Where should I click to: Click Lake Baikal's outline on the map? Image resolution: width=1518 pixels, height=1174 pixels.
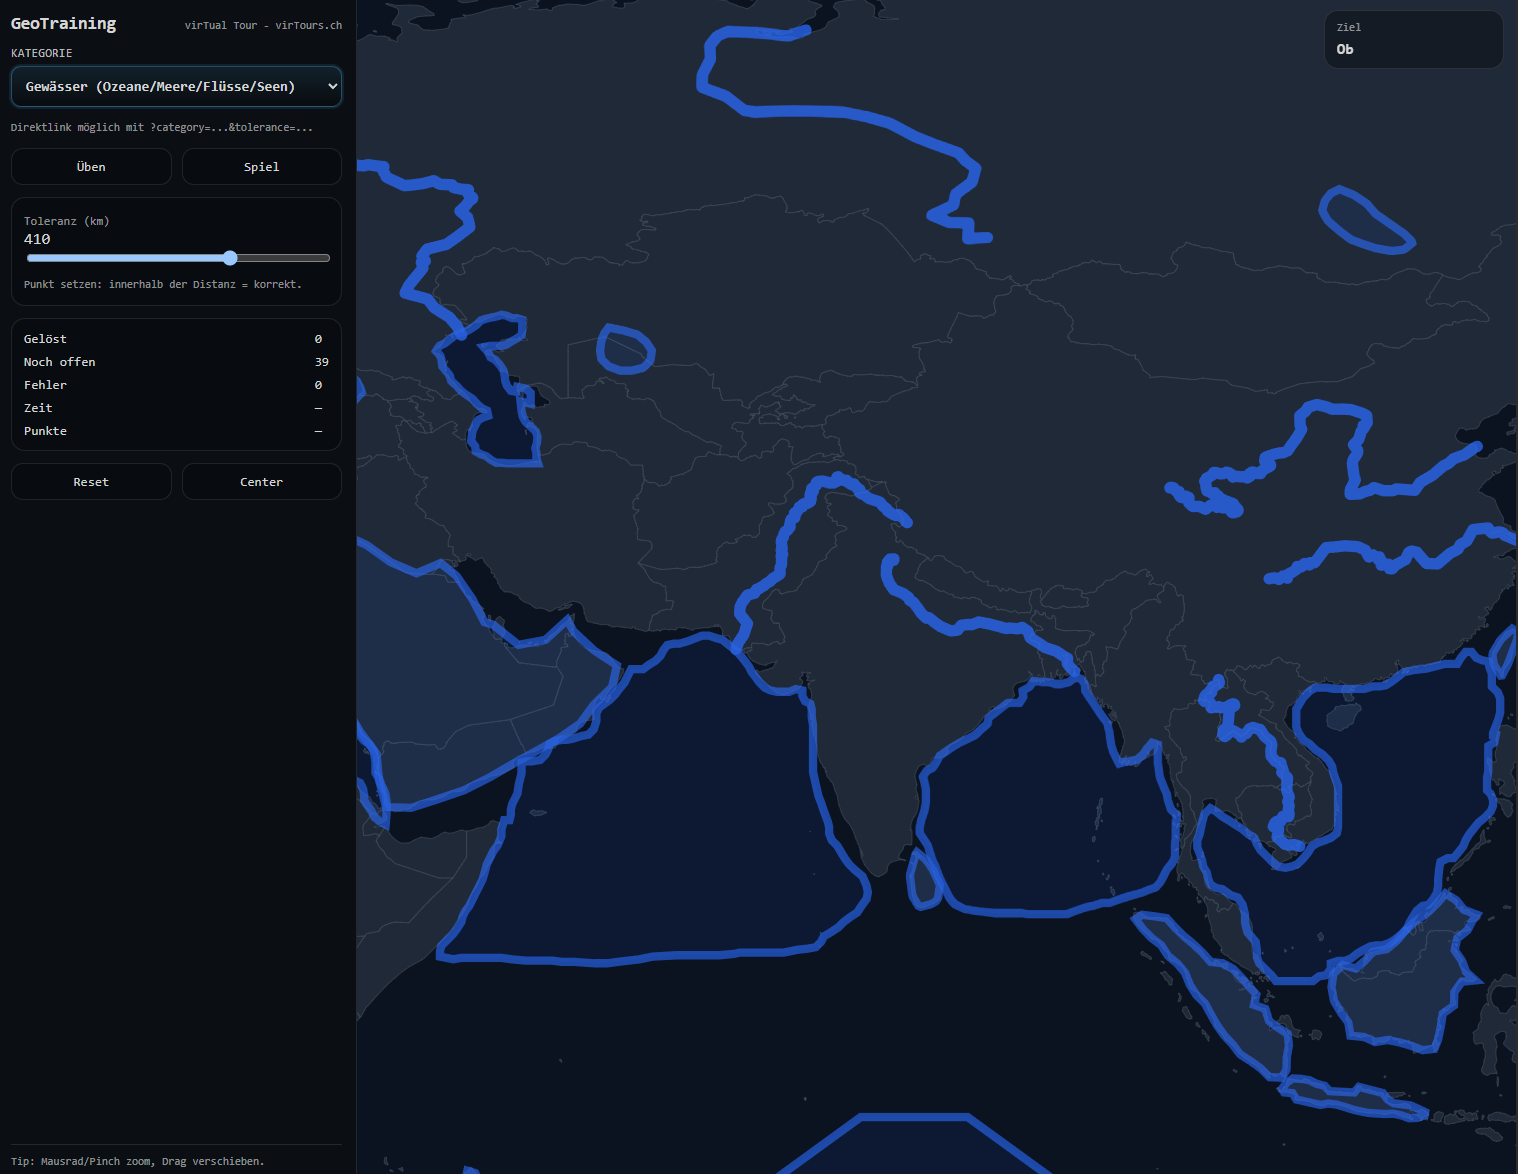click(1365, 221)
